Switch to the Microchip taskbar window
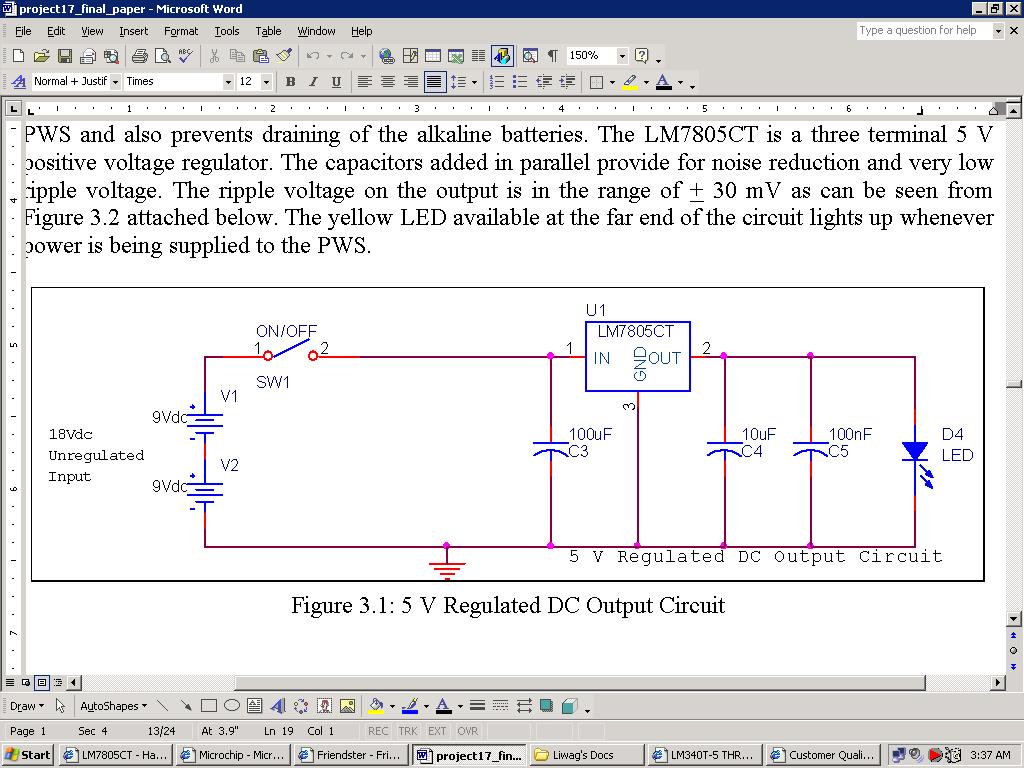The height and width of the screenshot is (768, 1024). (232, 755)
